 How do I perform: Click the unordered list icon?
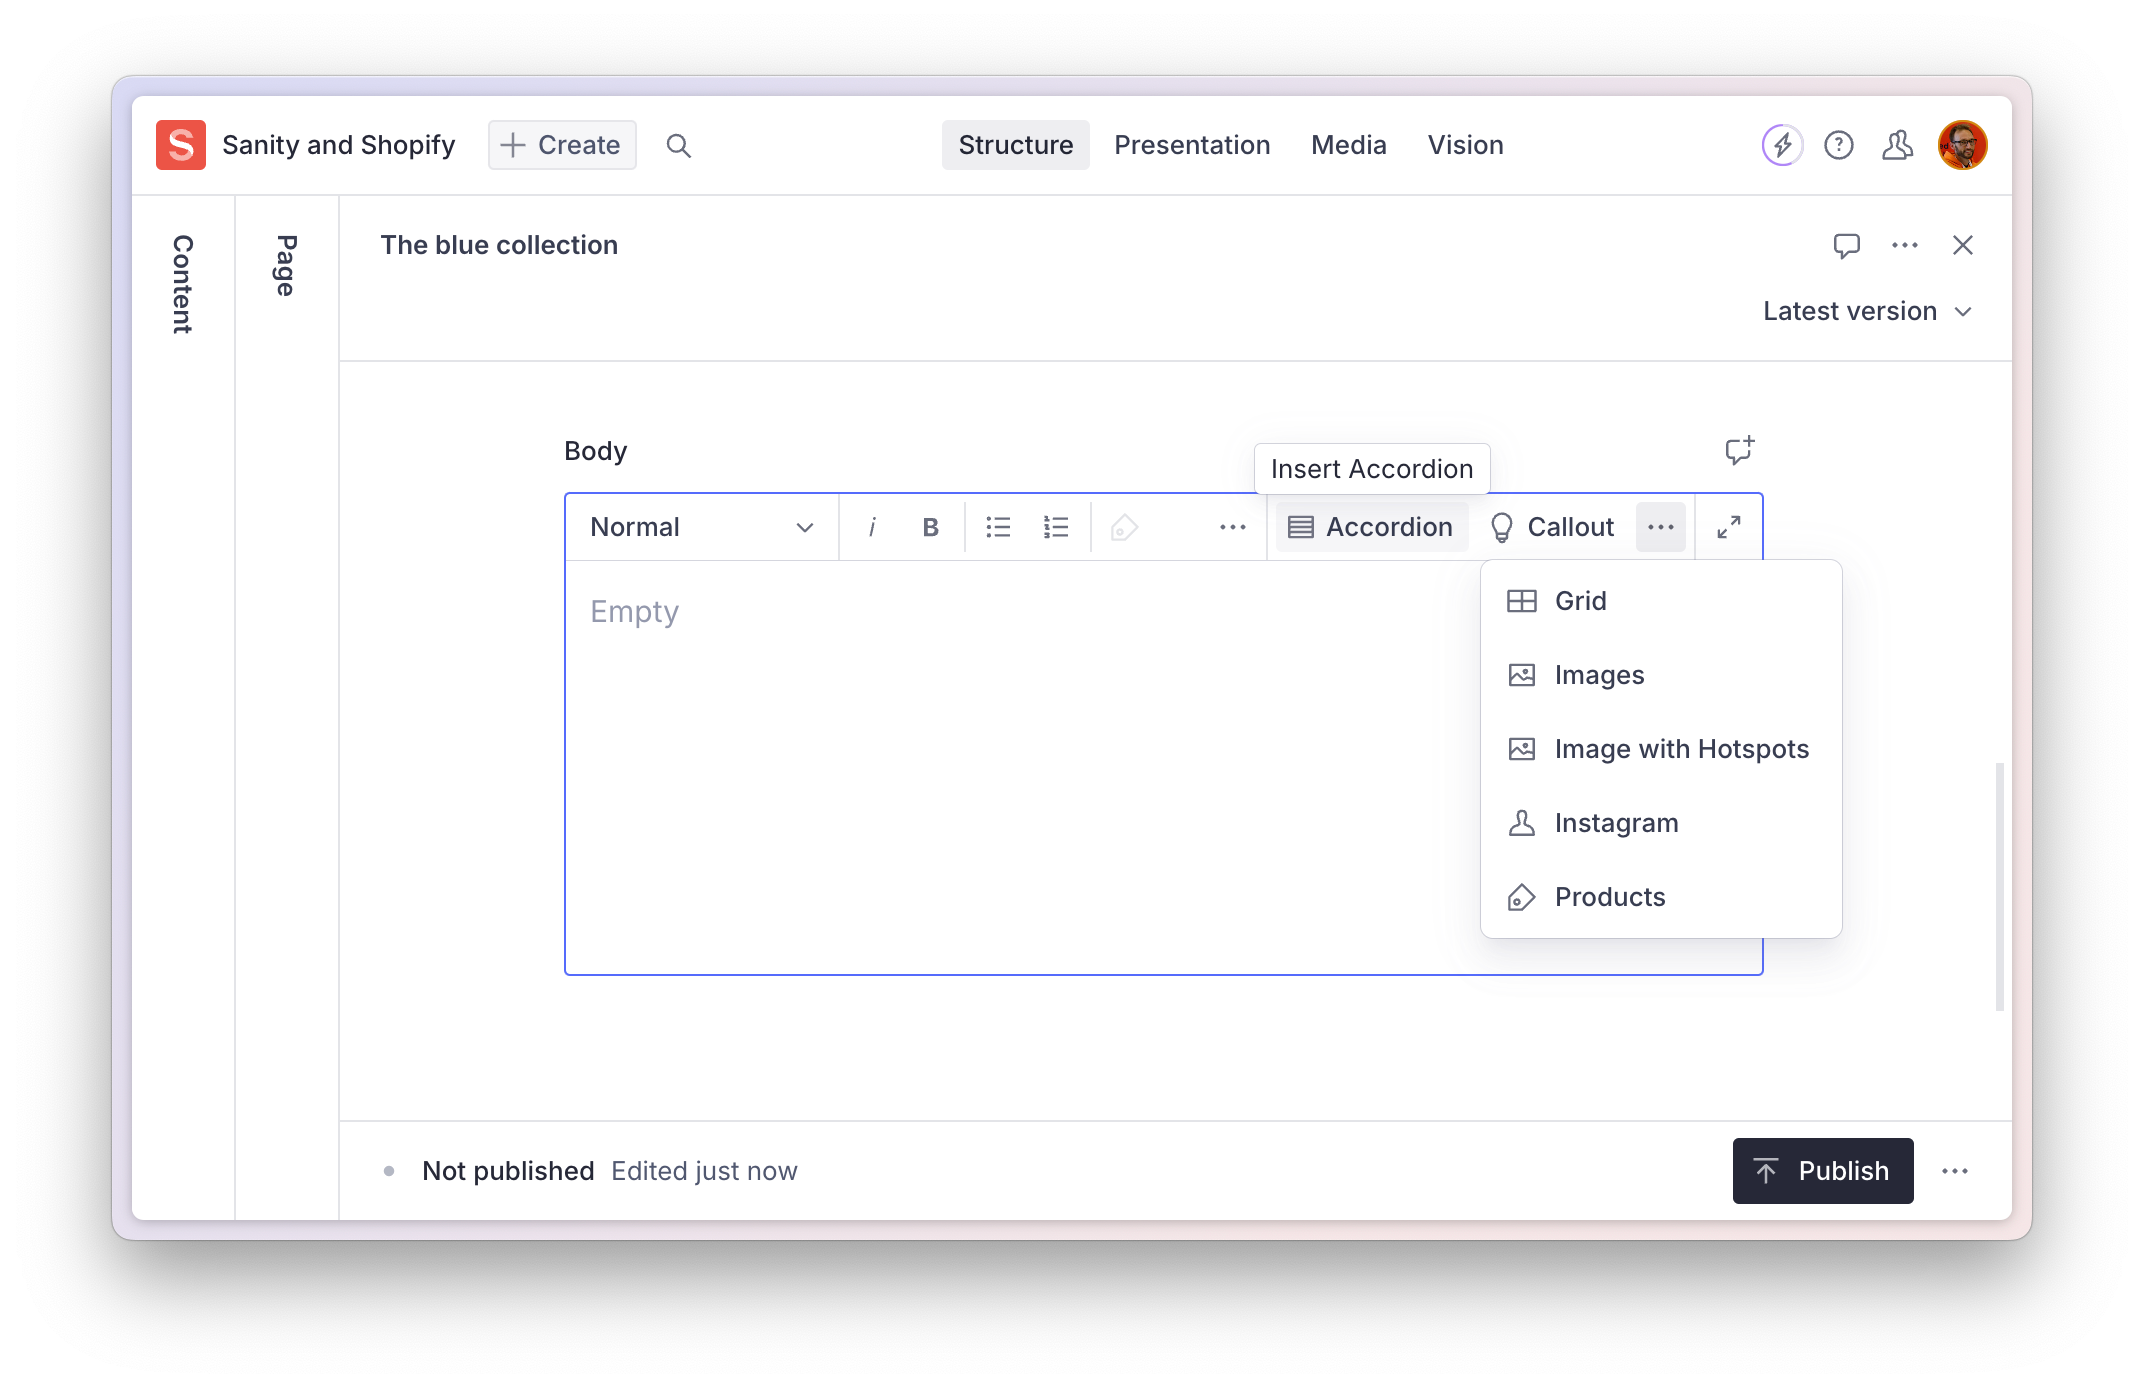pyautogui.click(x=997, y=527)
